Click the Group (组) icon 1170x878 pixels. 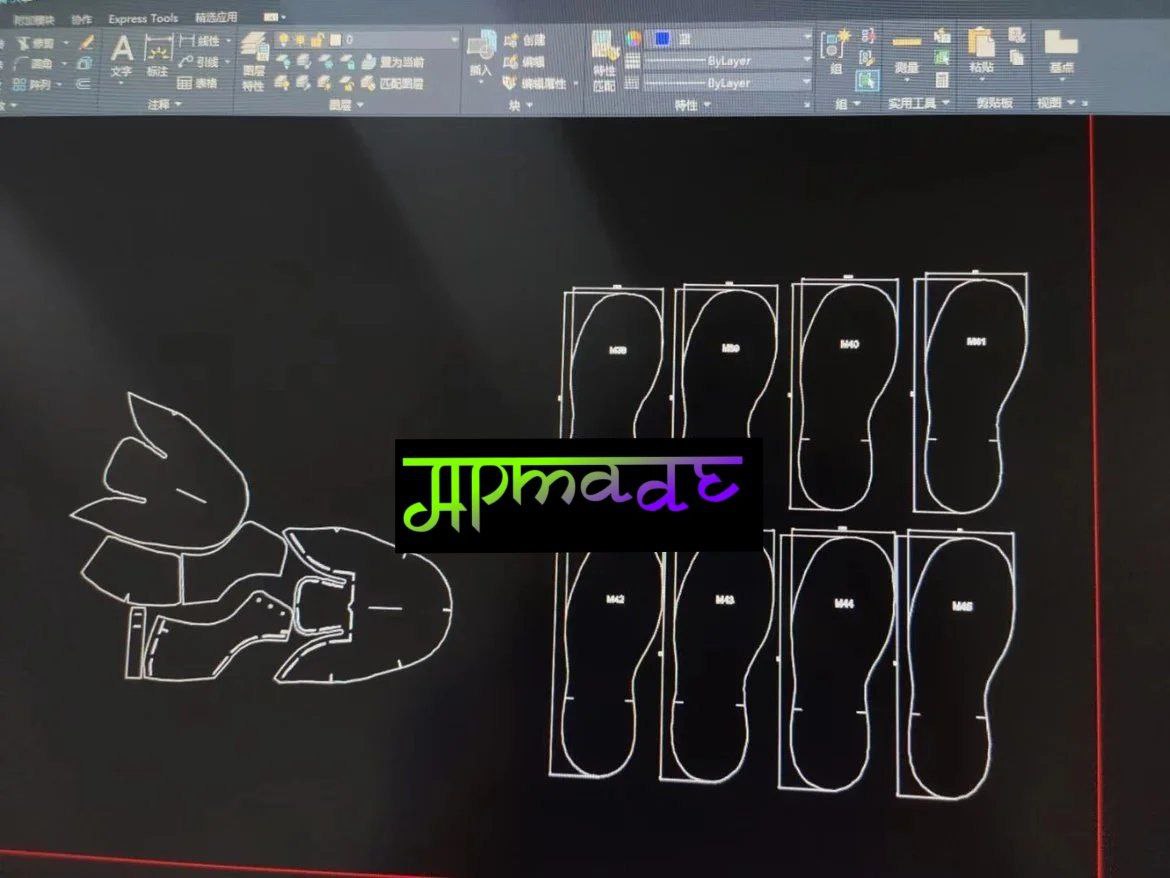[835, 52]
